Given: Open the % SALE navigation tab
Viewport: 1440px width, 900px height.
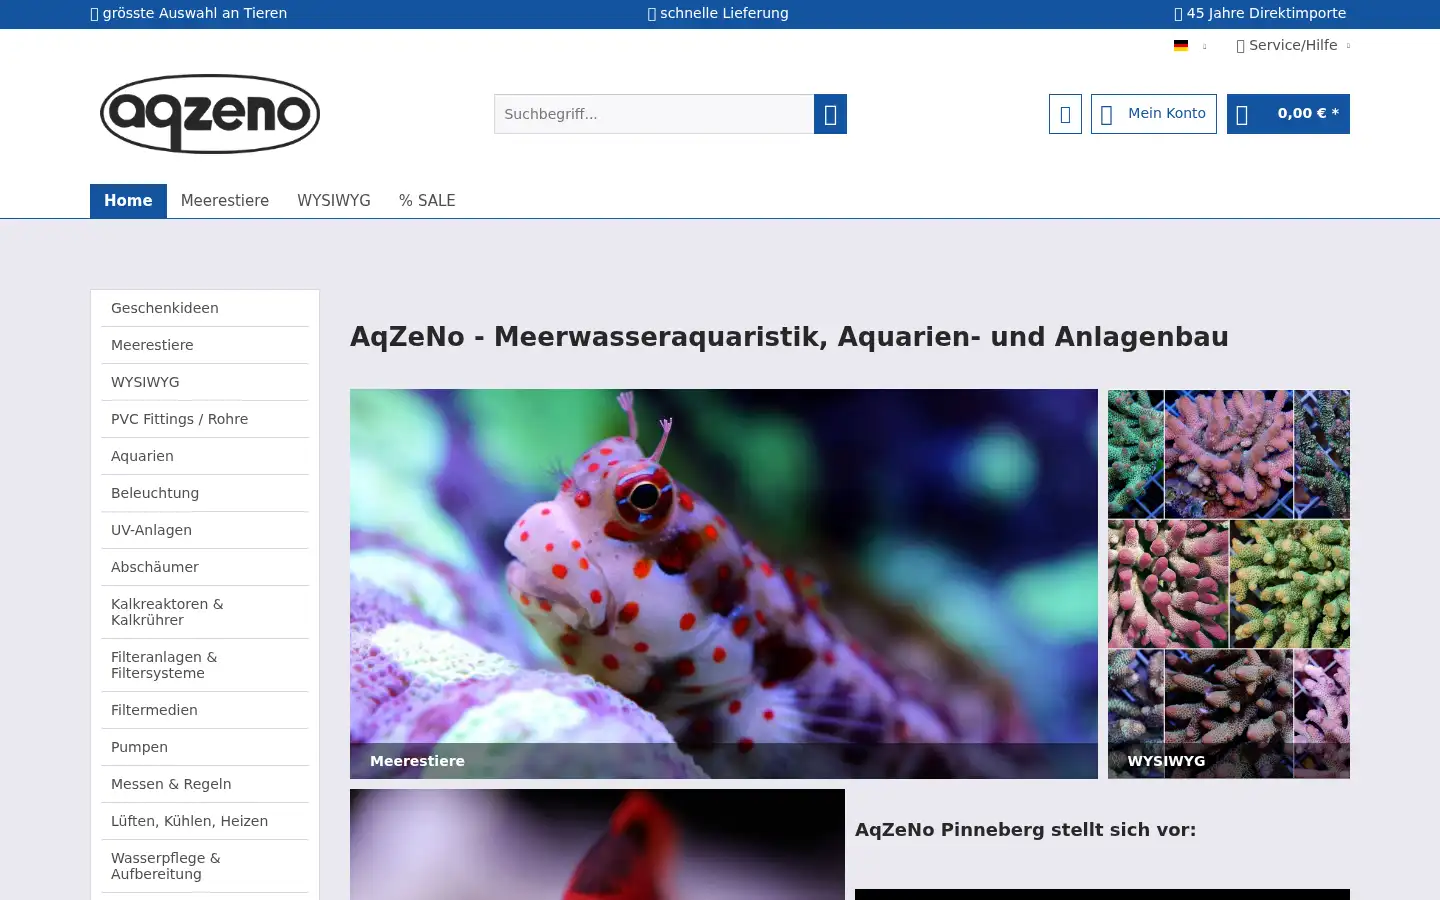Looking at the screenshot, I should [427, 201].
